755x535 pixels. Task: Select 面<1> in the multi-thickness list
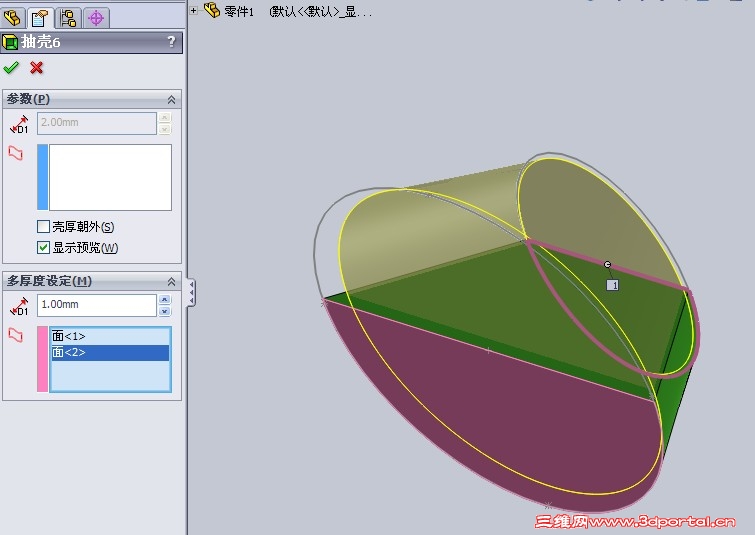click(x=110, y=336)
